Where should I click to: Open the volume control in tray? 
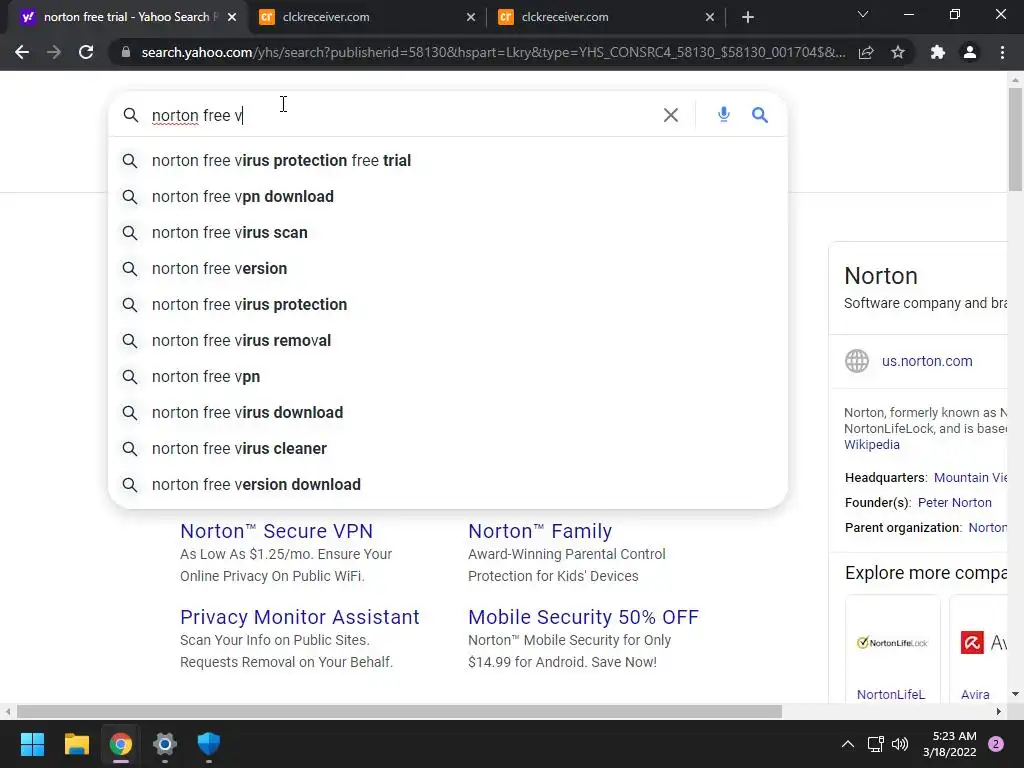tap(900, 744)
